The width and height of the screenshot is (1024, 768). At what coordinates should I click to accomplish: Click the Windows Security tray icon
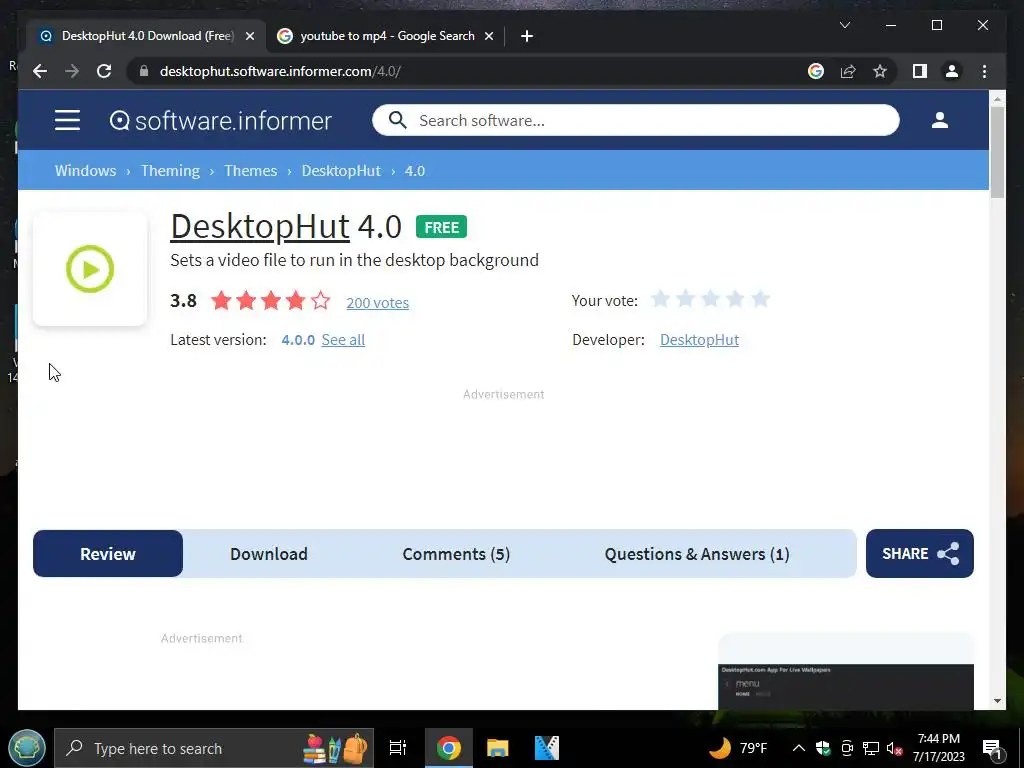click(823, 748)
